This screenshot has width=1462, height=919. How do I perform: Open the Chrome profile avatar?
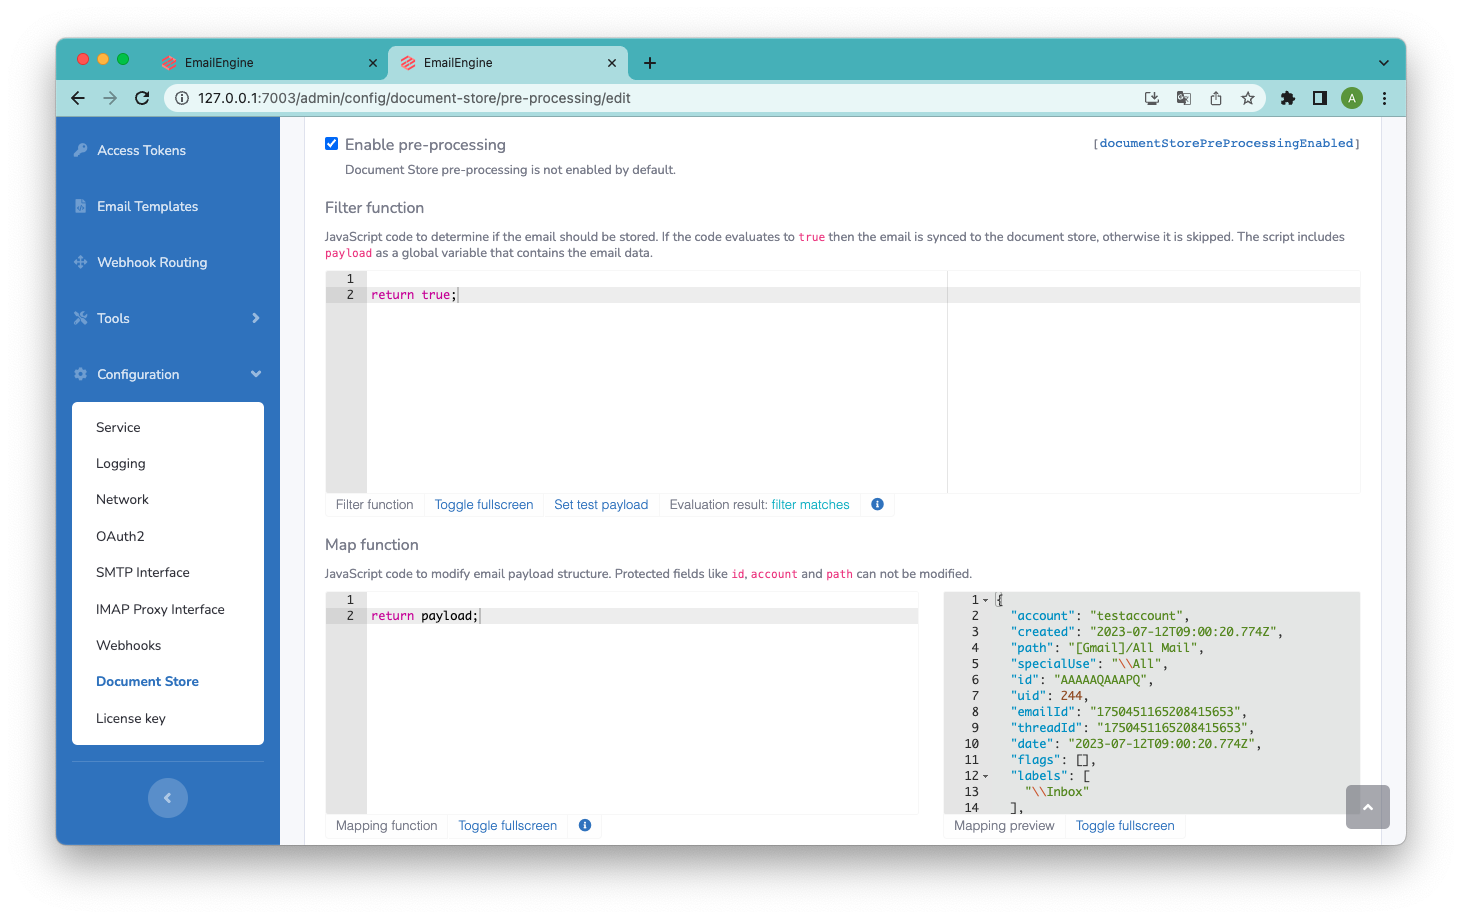click(x=1352, y=98)
